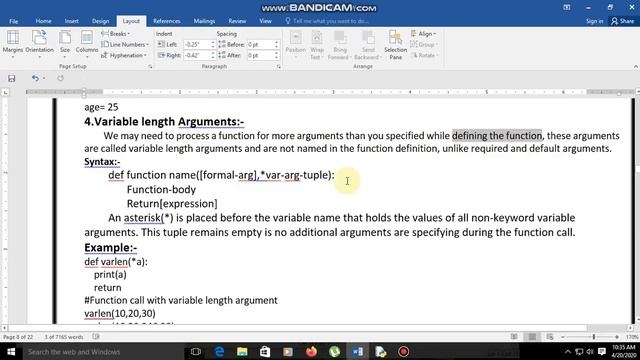Click the Bring Forward button

tap(339, 44)
